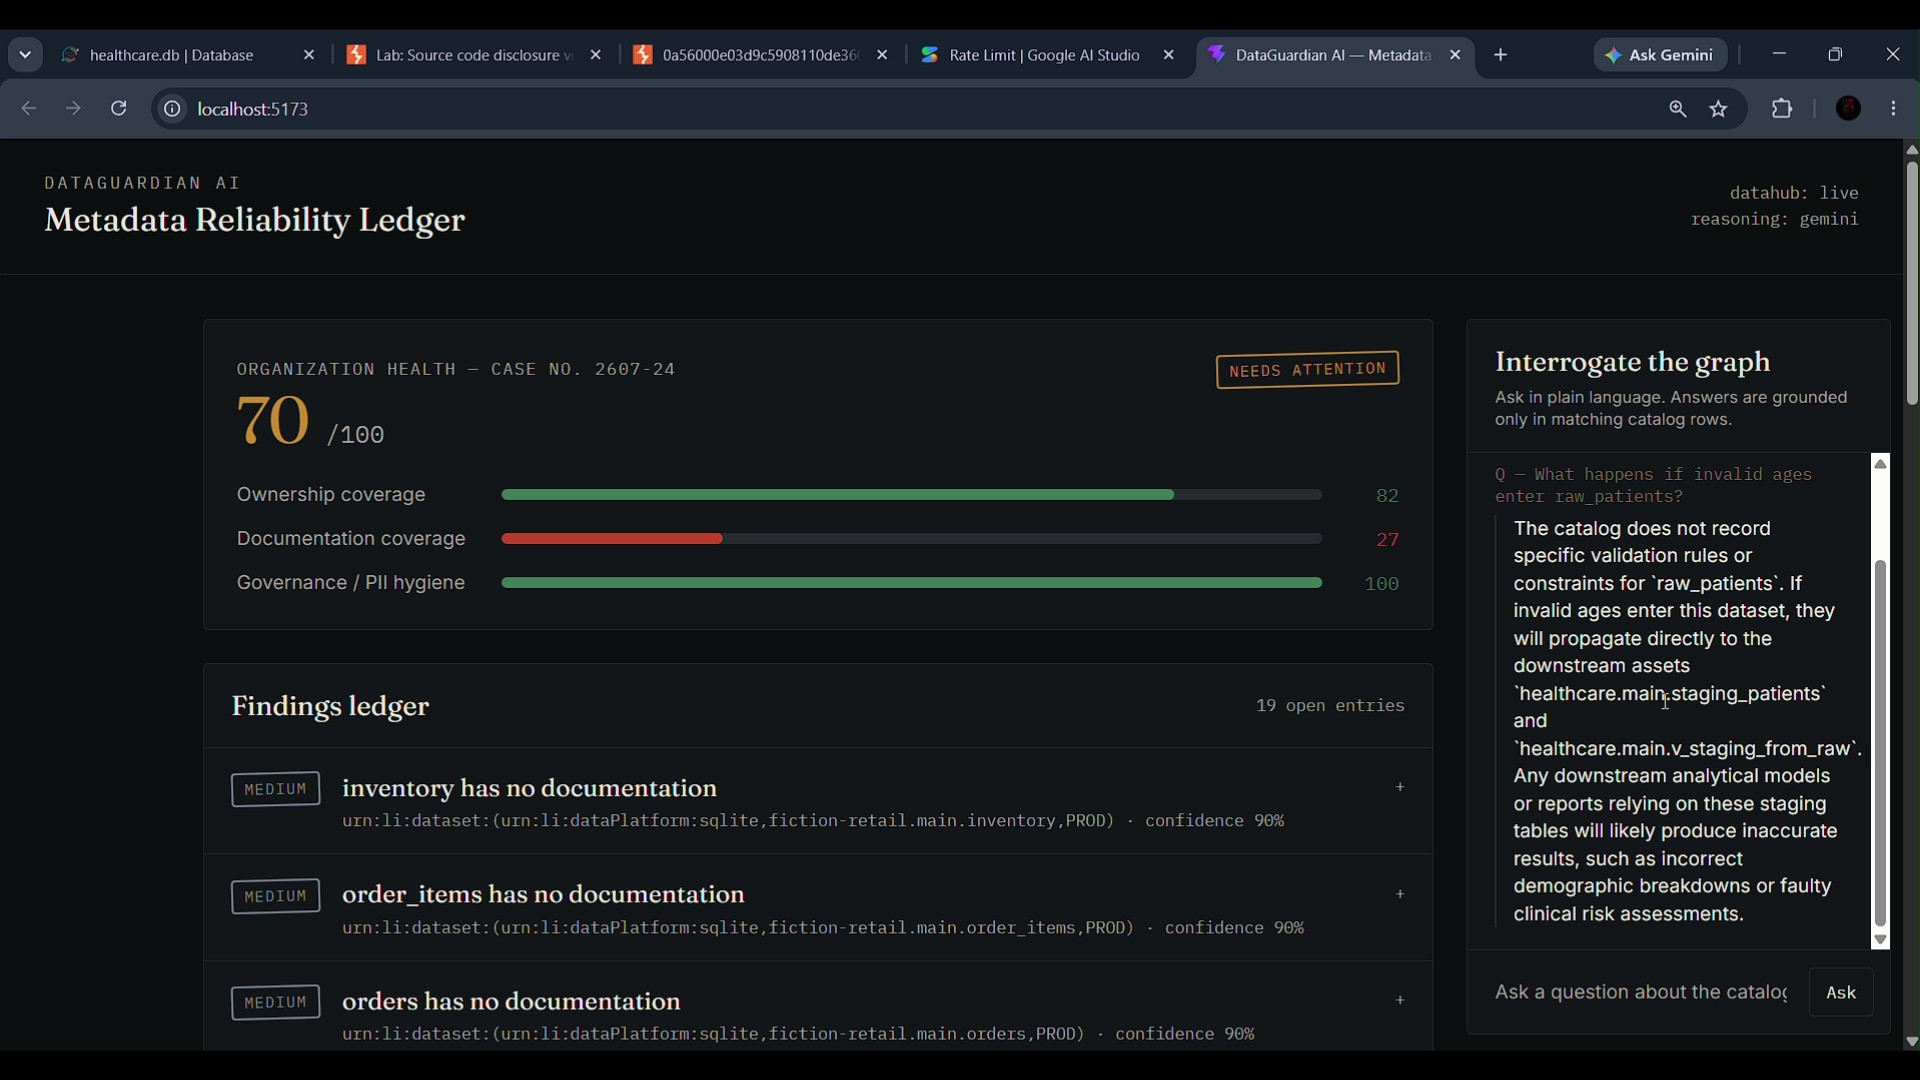Click the MEDIUM badge on orders finding

pyautogui.click(x=275, y=1003)
